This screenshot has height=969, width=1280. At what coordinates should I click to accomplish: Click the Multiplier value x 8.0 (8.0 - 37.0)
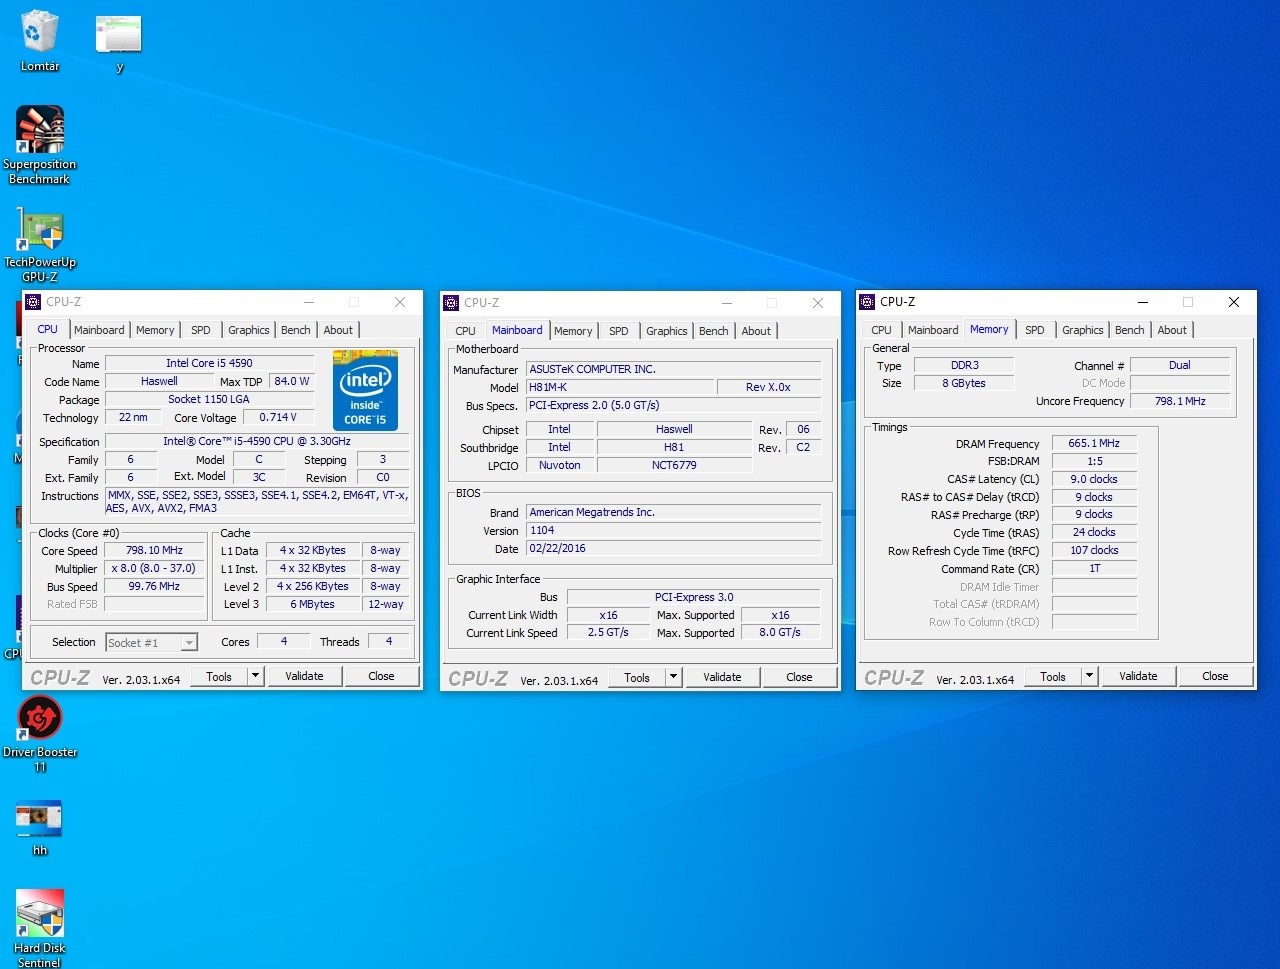coord(154,568)
